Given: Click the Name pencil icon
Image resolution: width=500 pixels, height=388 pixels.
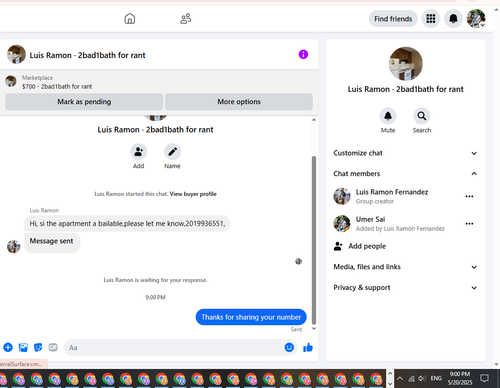Looking at the screenshot, I should tap(172, 152).
